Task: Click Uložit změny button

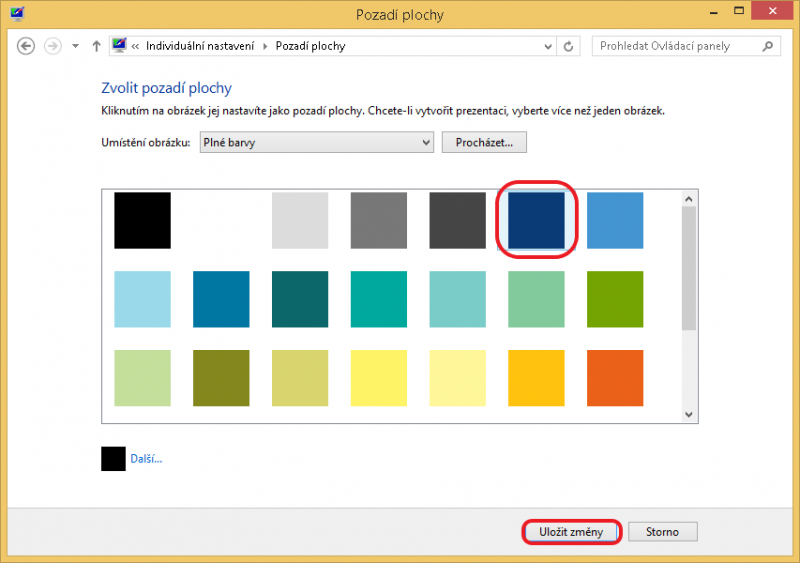Action: click(571, 532)
